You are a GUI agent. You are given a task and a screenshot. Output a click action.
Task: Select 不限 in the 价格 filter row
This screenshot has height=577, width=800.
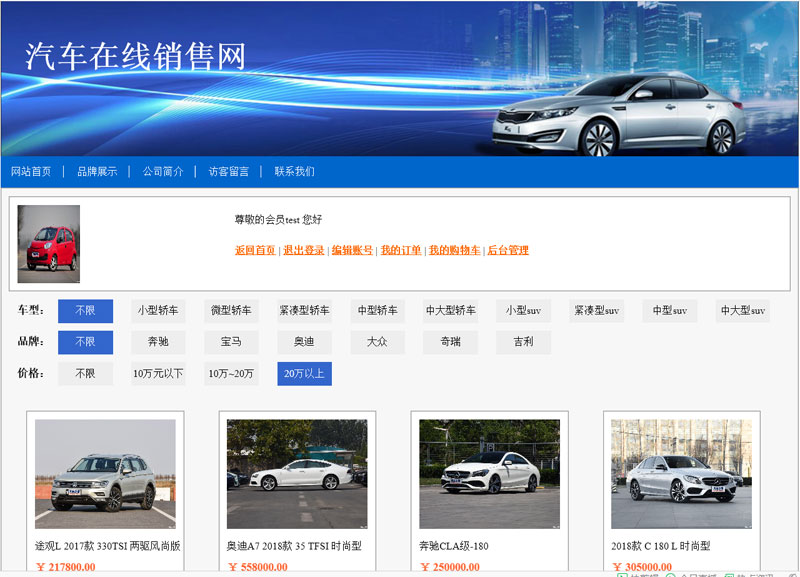(x=85, y=374)
